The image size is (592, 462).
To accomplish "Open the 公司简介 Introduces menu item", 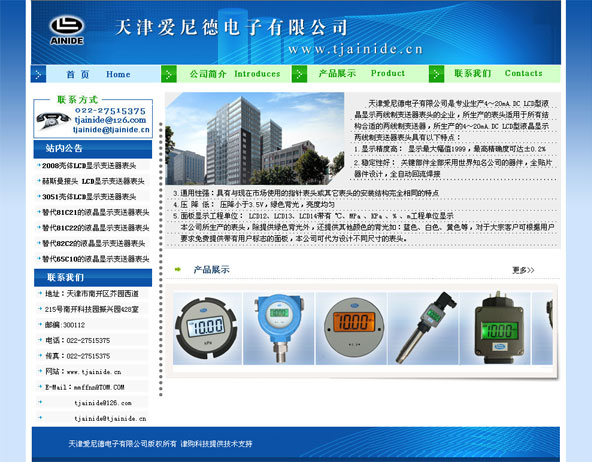I will click(235, 74).
